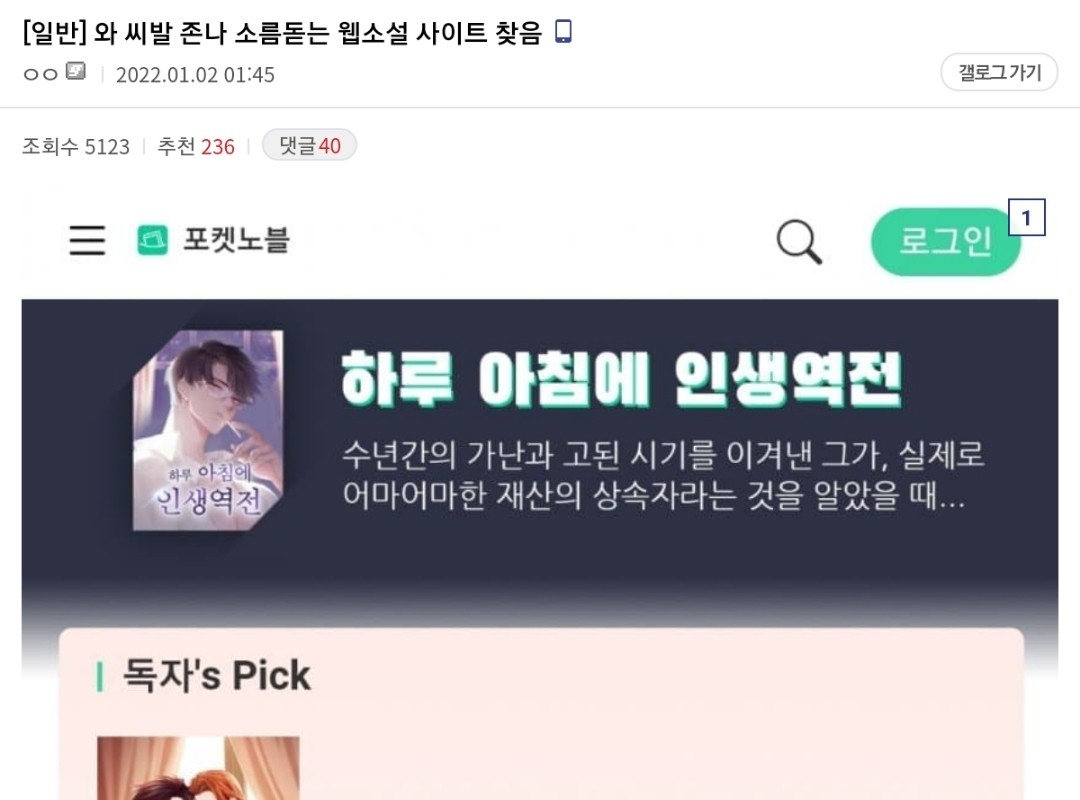Click the 조회수 5123 view count
This screenshot has width=1080, height=800.
[76, 146]
